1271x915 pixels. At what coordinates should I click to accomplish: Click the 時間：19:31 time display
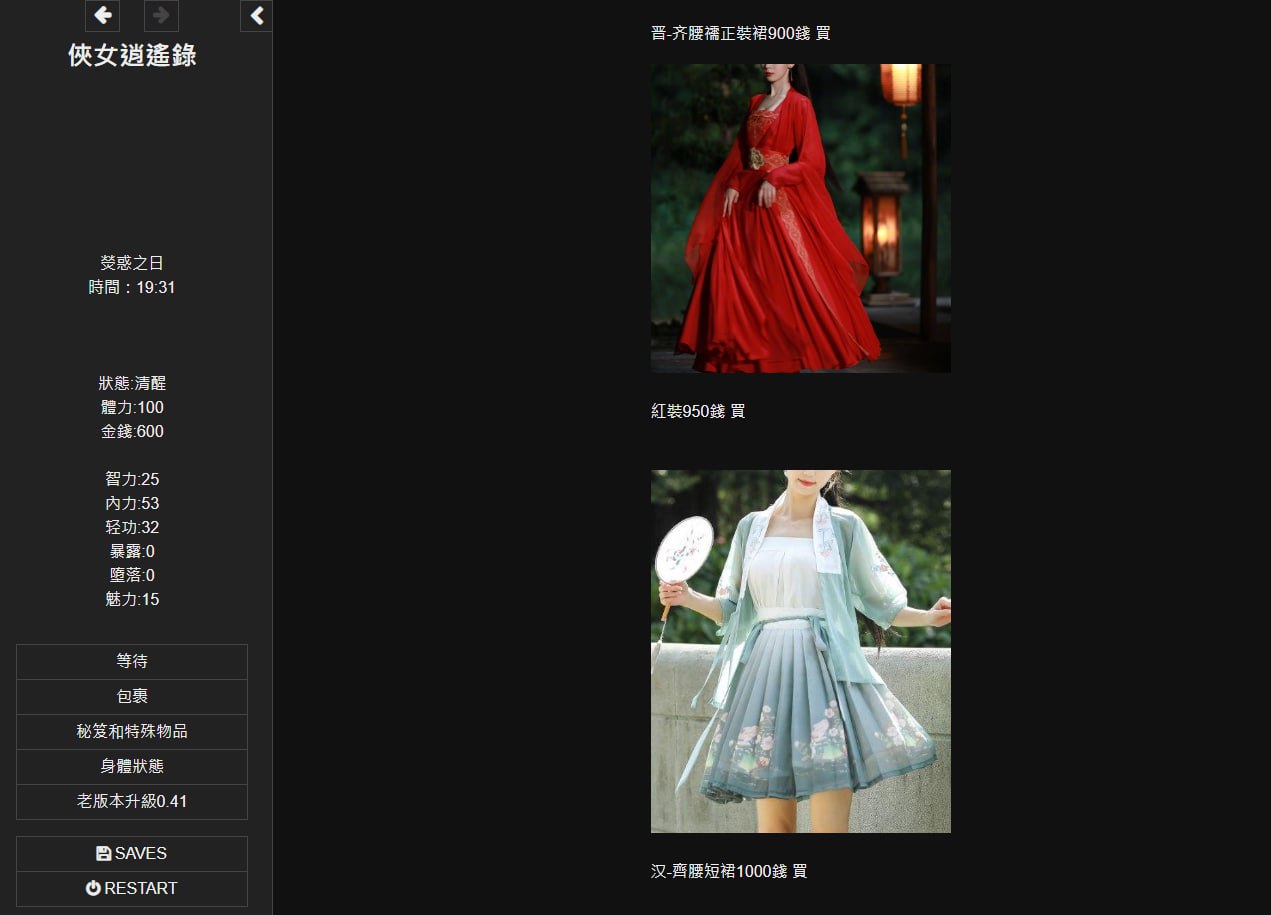[x=132, y=287]
